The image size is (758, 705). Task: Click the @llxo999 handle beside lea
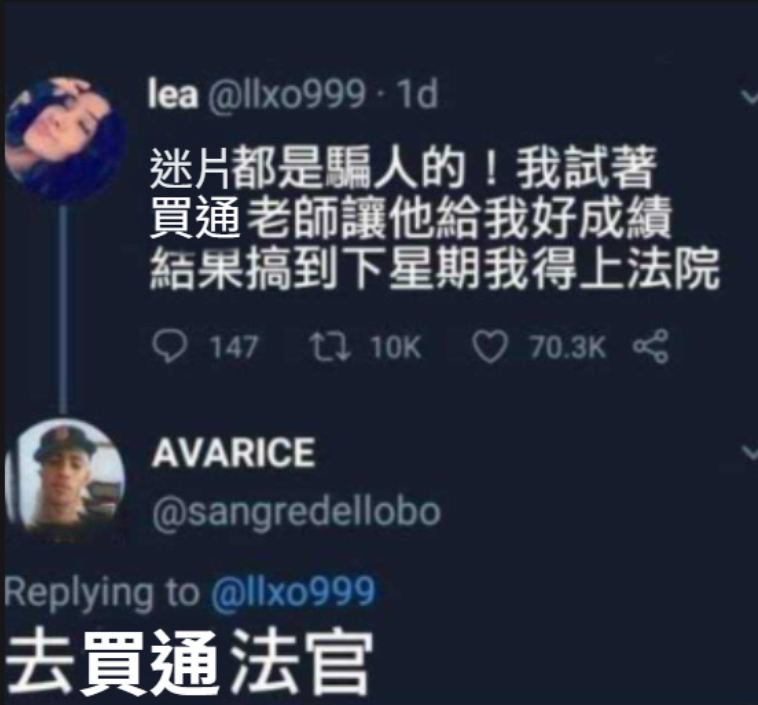pos(286,95)
